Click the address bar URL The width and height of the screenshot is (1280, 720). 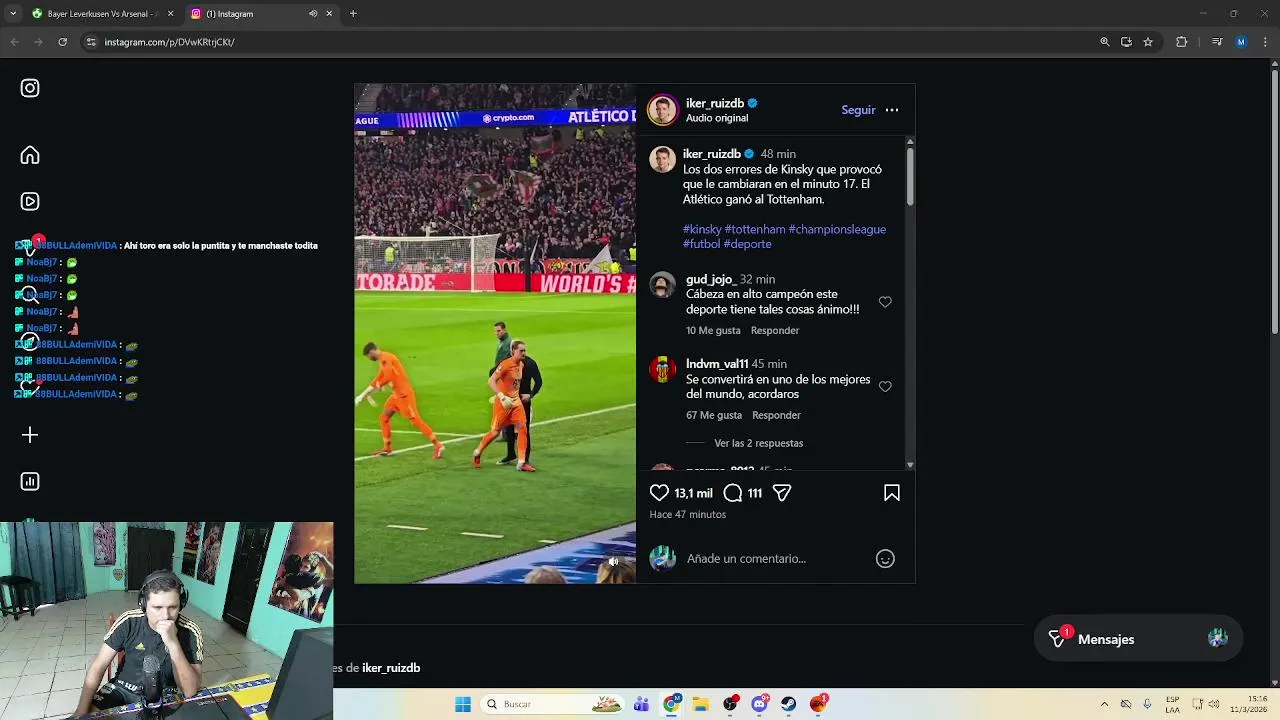(x=170, y=42)
